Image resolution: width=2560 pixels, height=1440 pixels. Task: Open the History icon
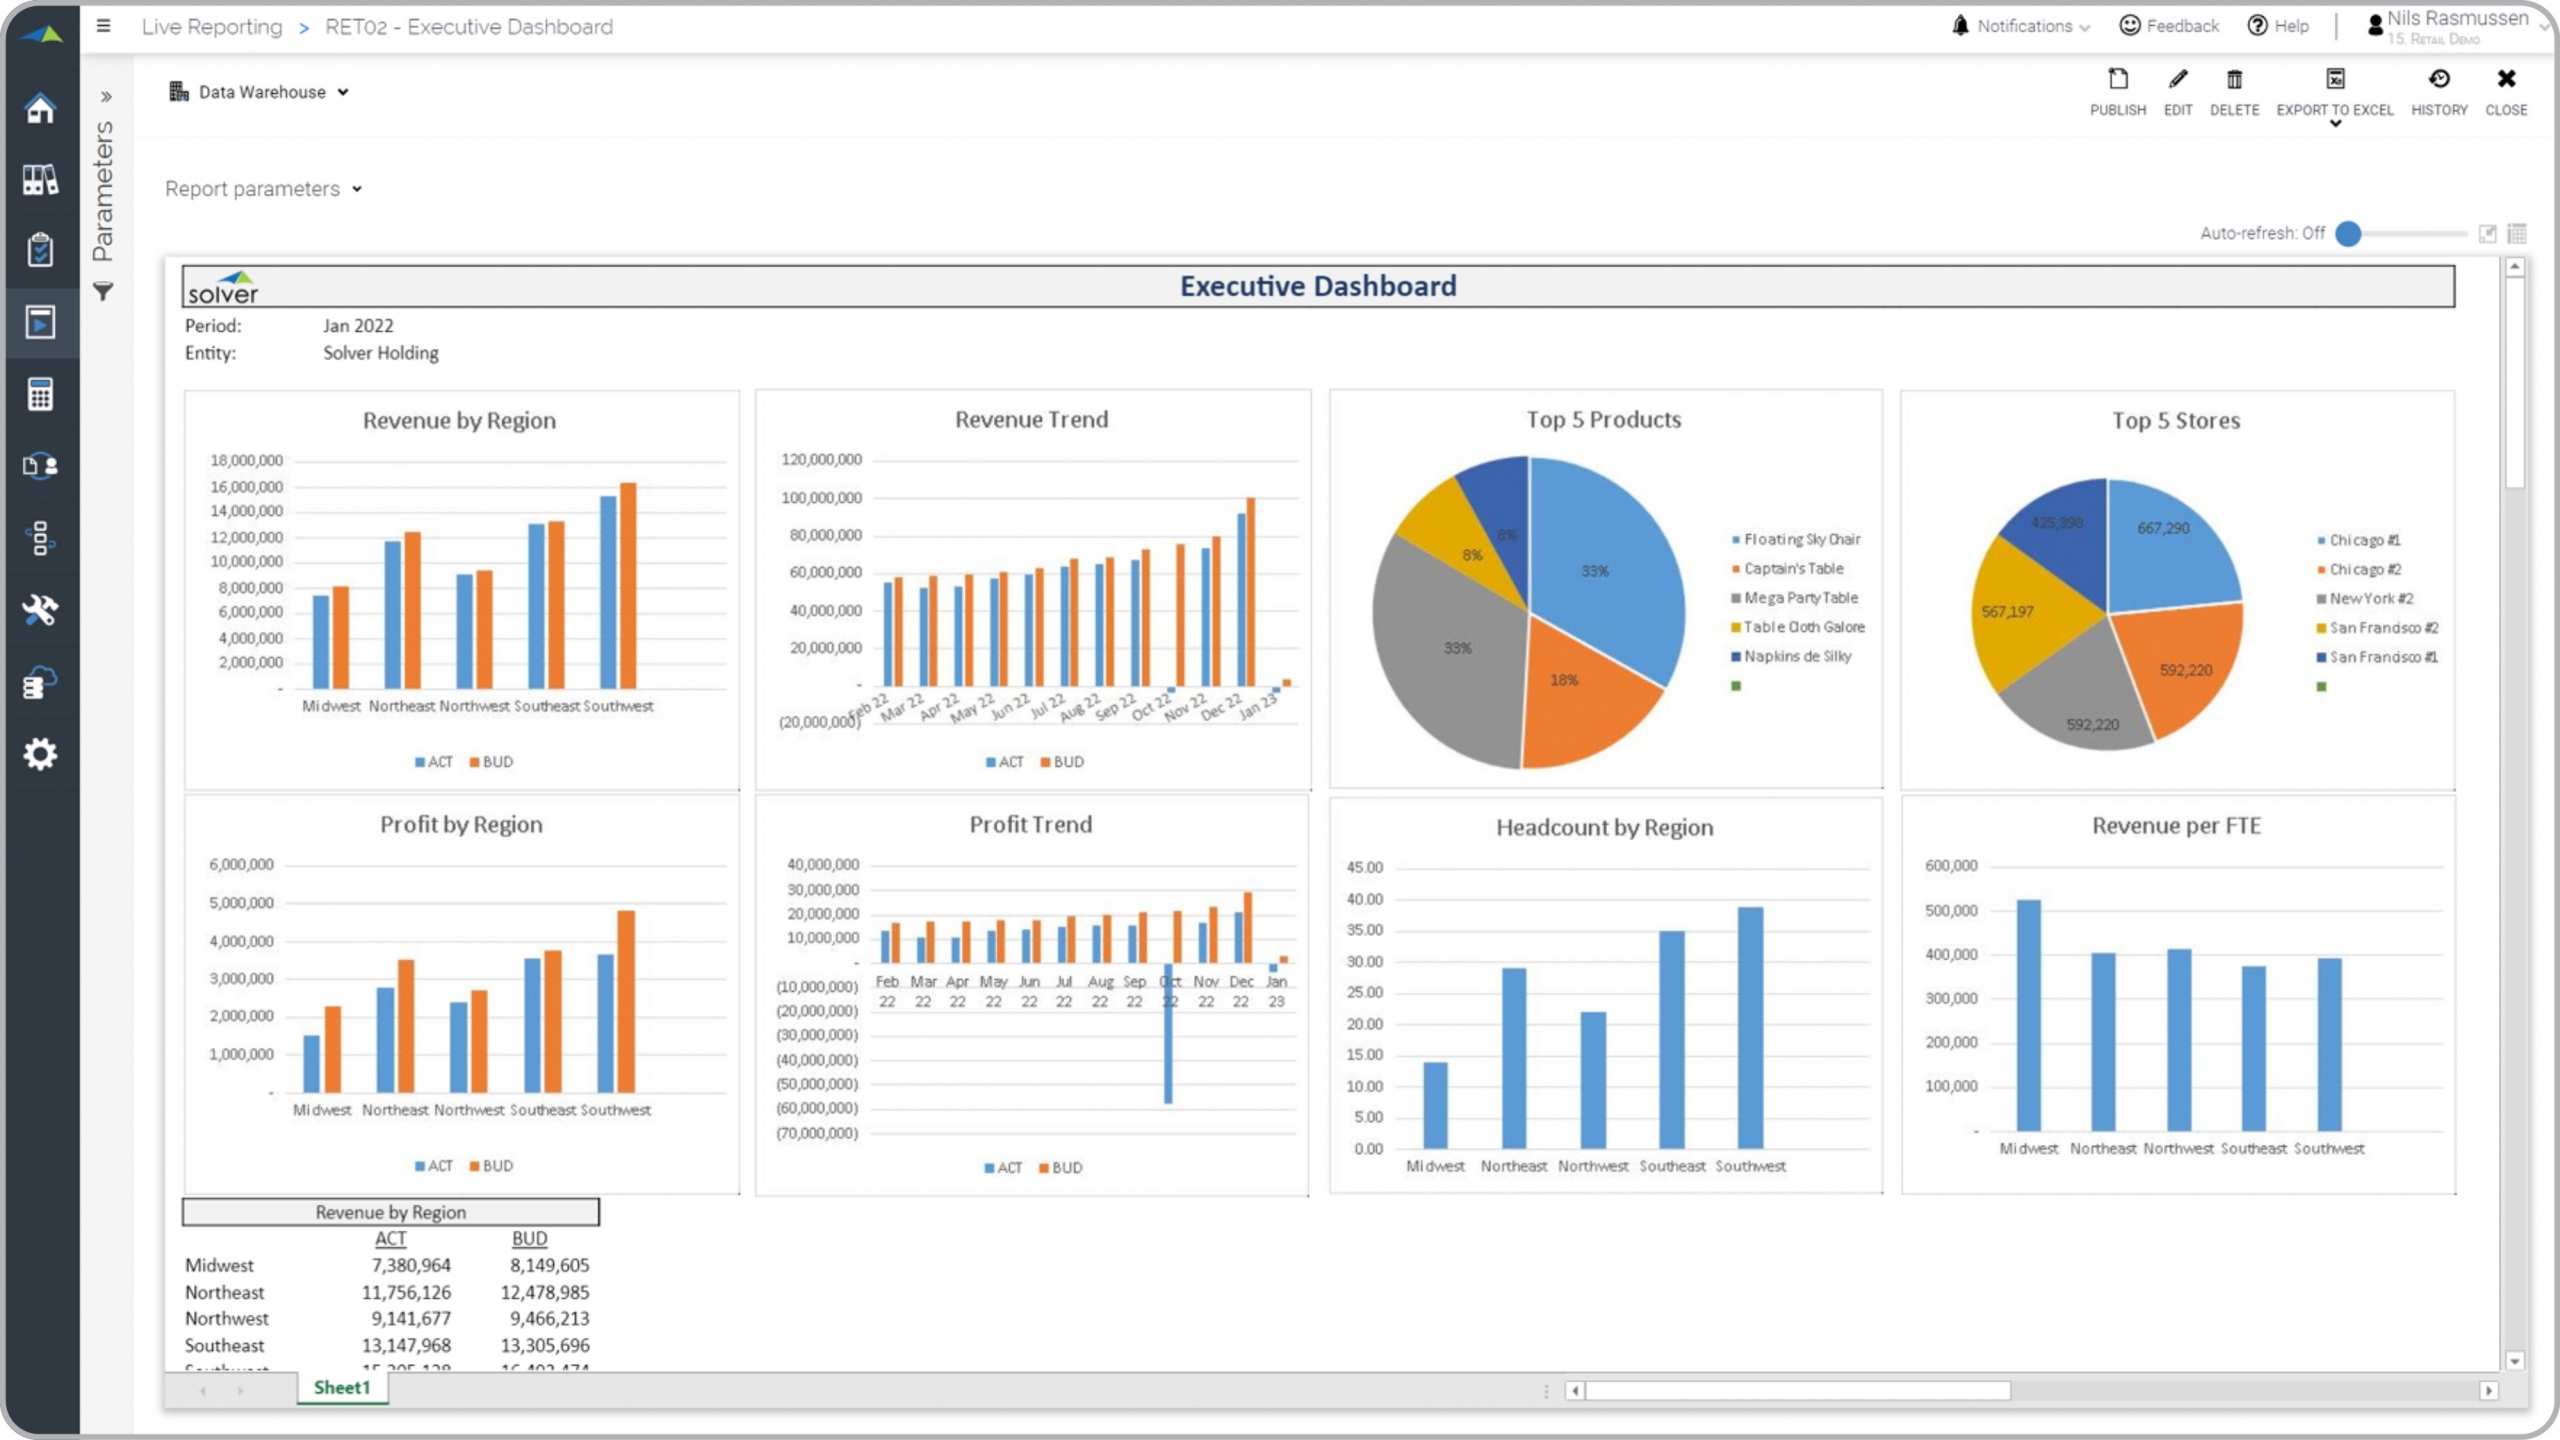(2438, 80)
